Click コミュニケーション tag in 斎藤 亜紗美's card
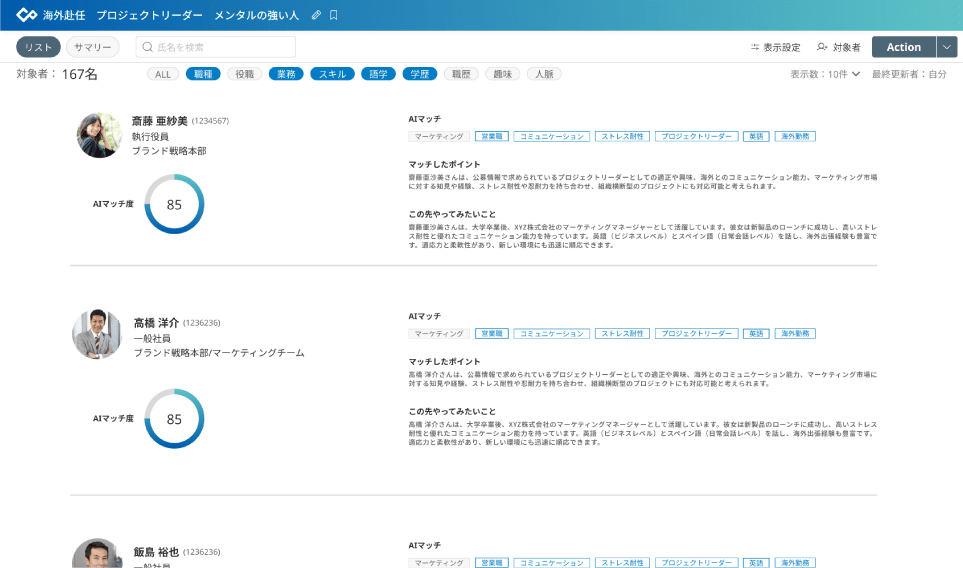963x568 pixels. (x=552, y=136)
